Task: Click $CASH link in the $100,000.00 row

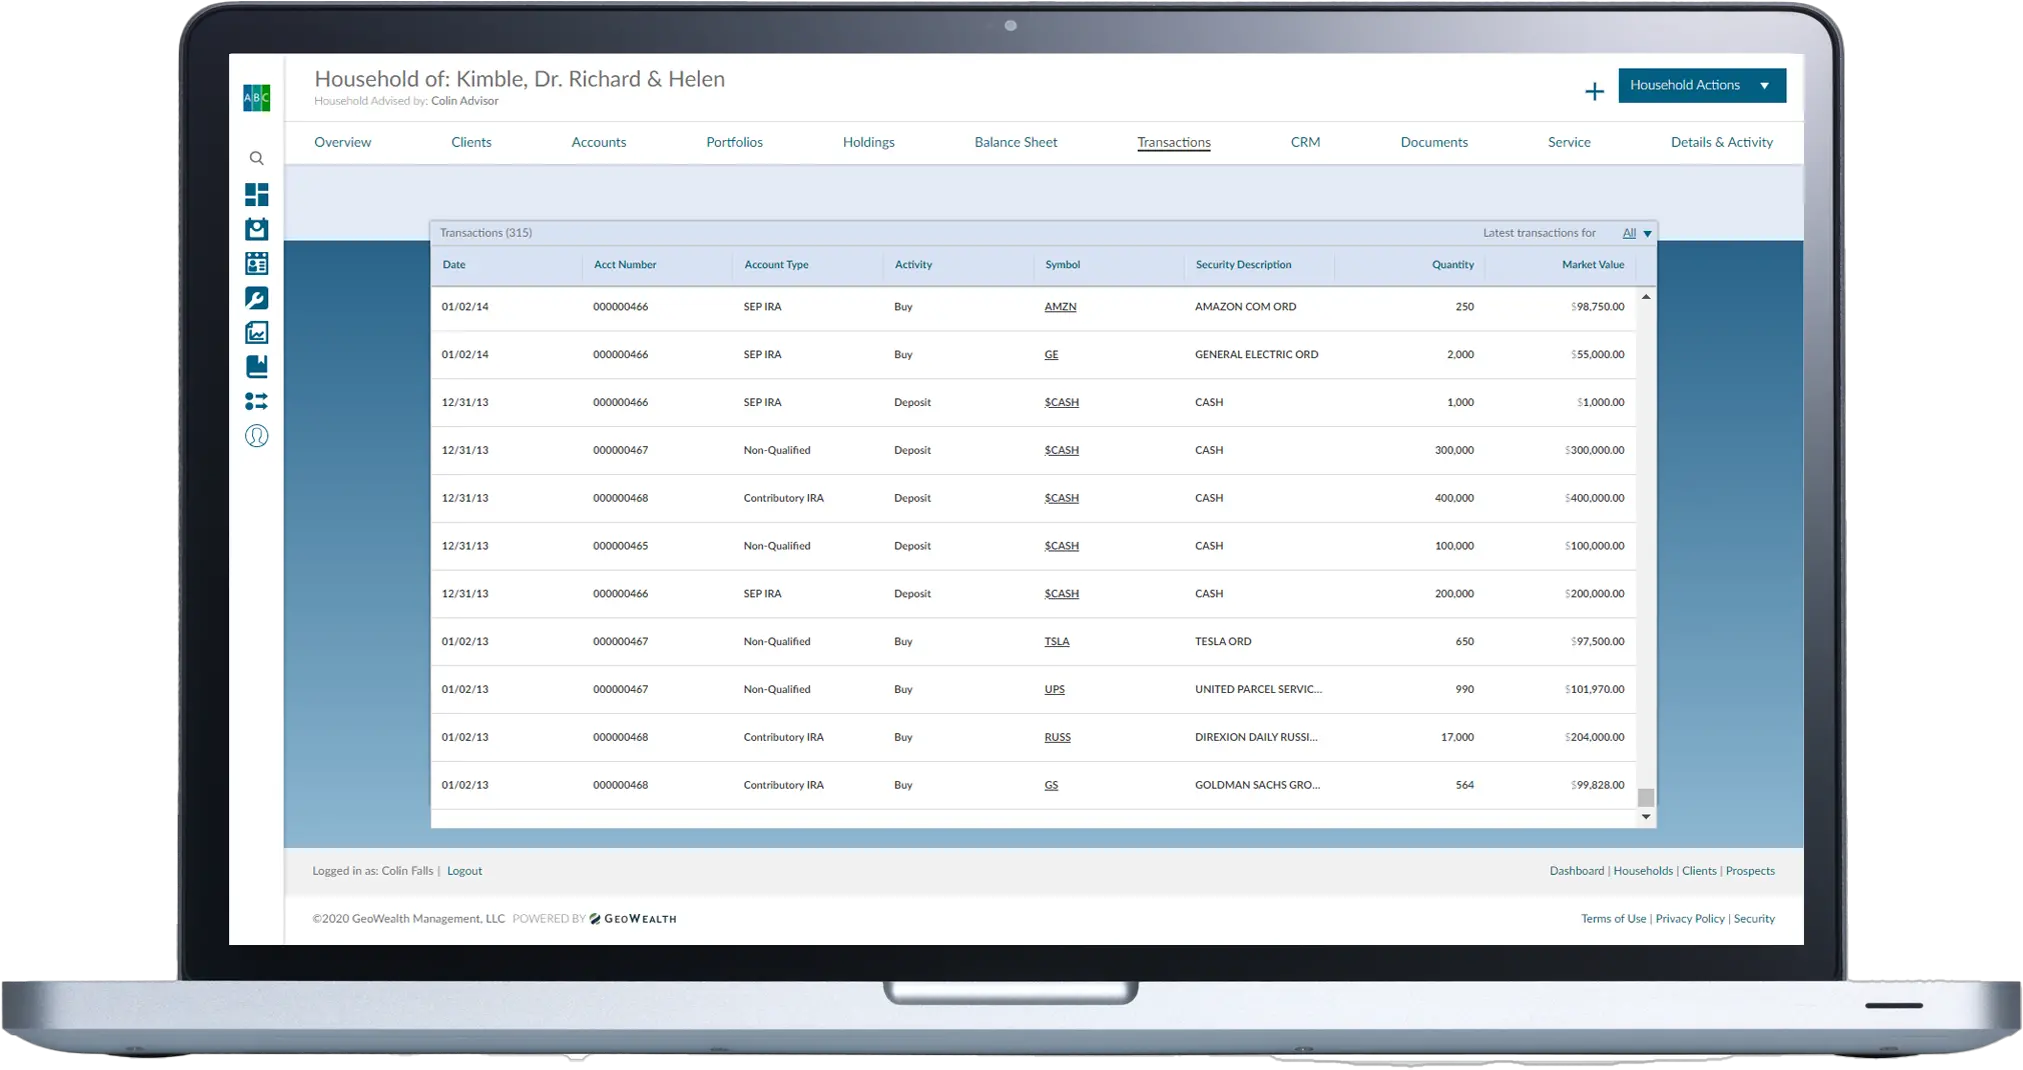Action: click(1061, 546)
